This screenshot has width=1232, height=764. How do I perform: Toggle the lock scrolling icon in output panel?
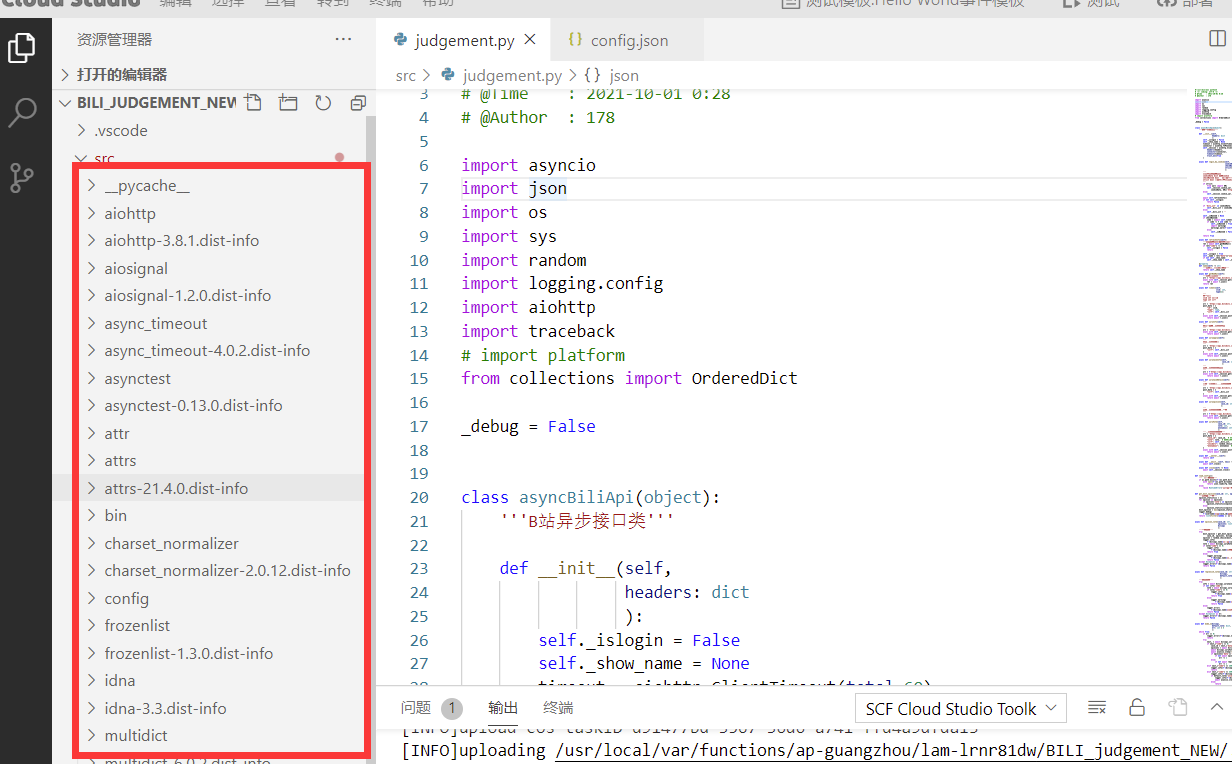click(1137, 707)
